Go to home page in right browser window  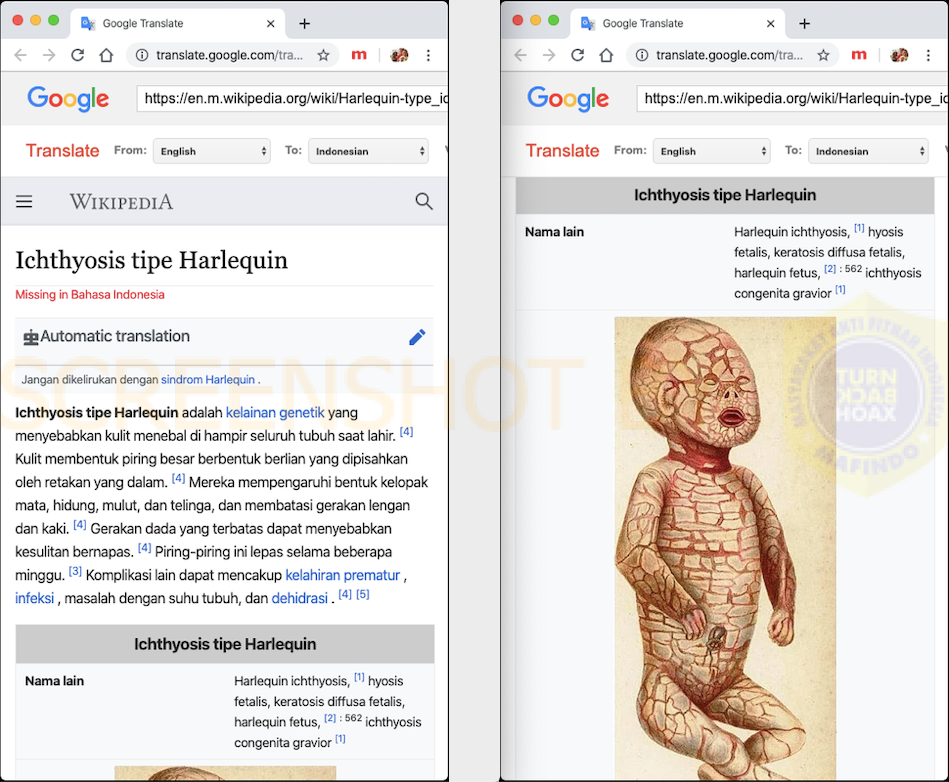pyautogui.click(x=606, y=55)
